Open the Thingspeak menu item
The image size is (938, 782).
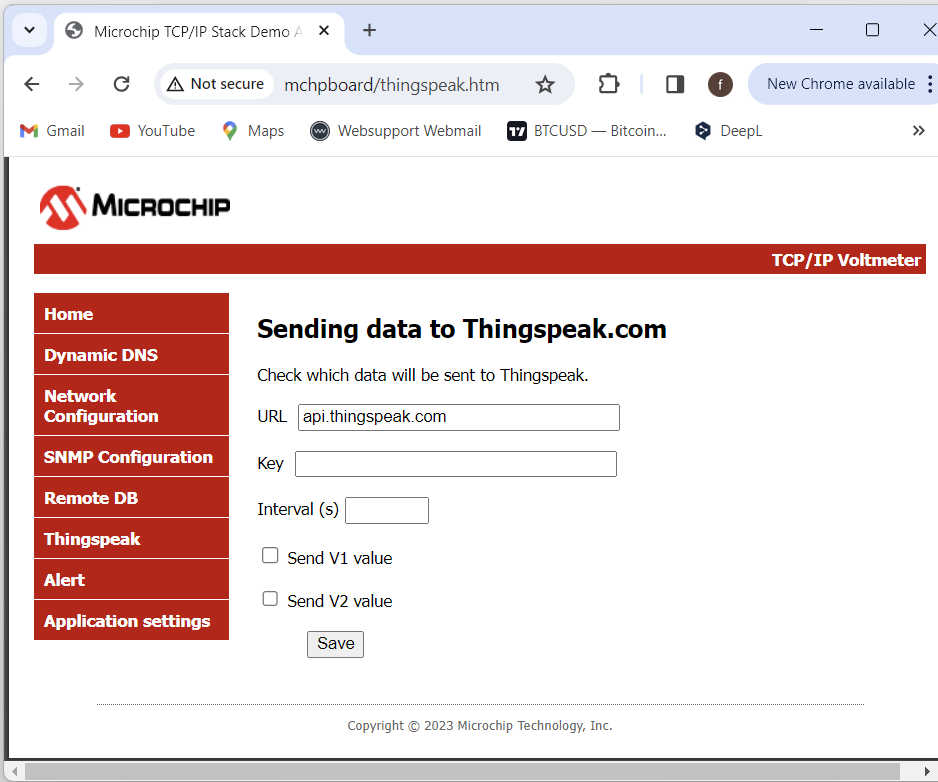(x=132, y=538)
